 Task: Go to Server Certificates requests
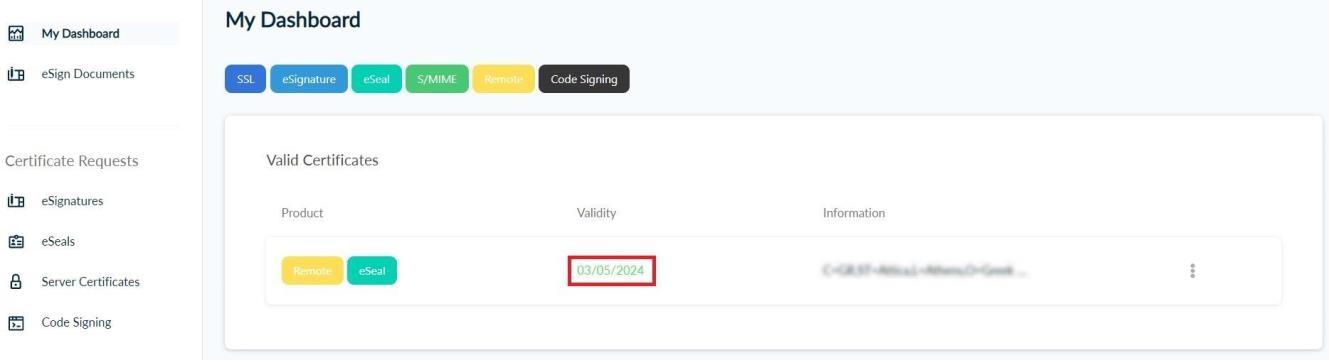[92, 282]
